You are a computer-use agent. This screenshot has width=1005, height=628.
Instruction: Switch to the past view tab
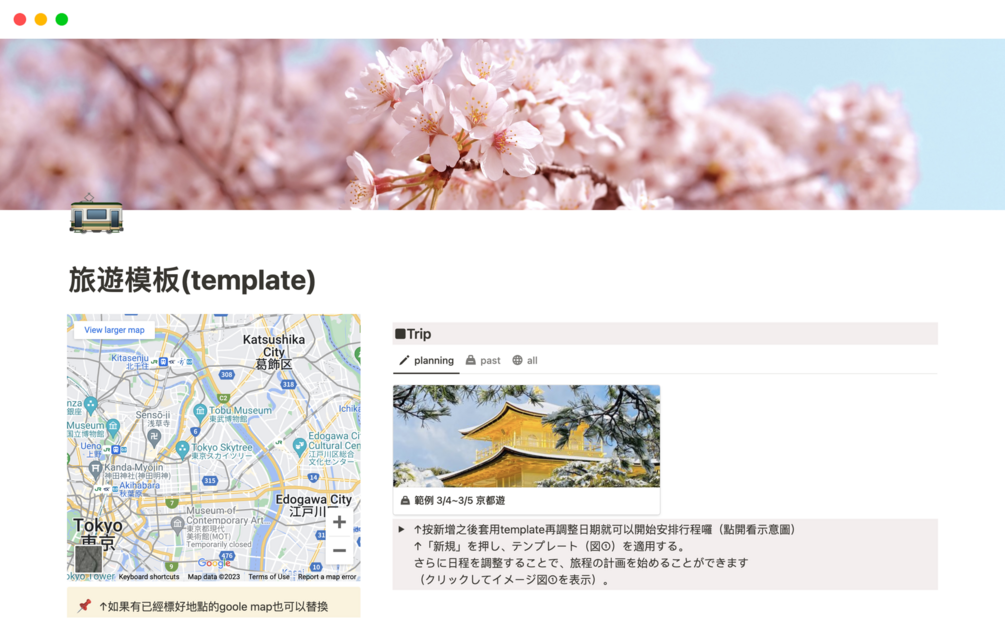pos(483,361)
